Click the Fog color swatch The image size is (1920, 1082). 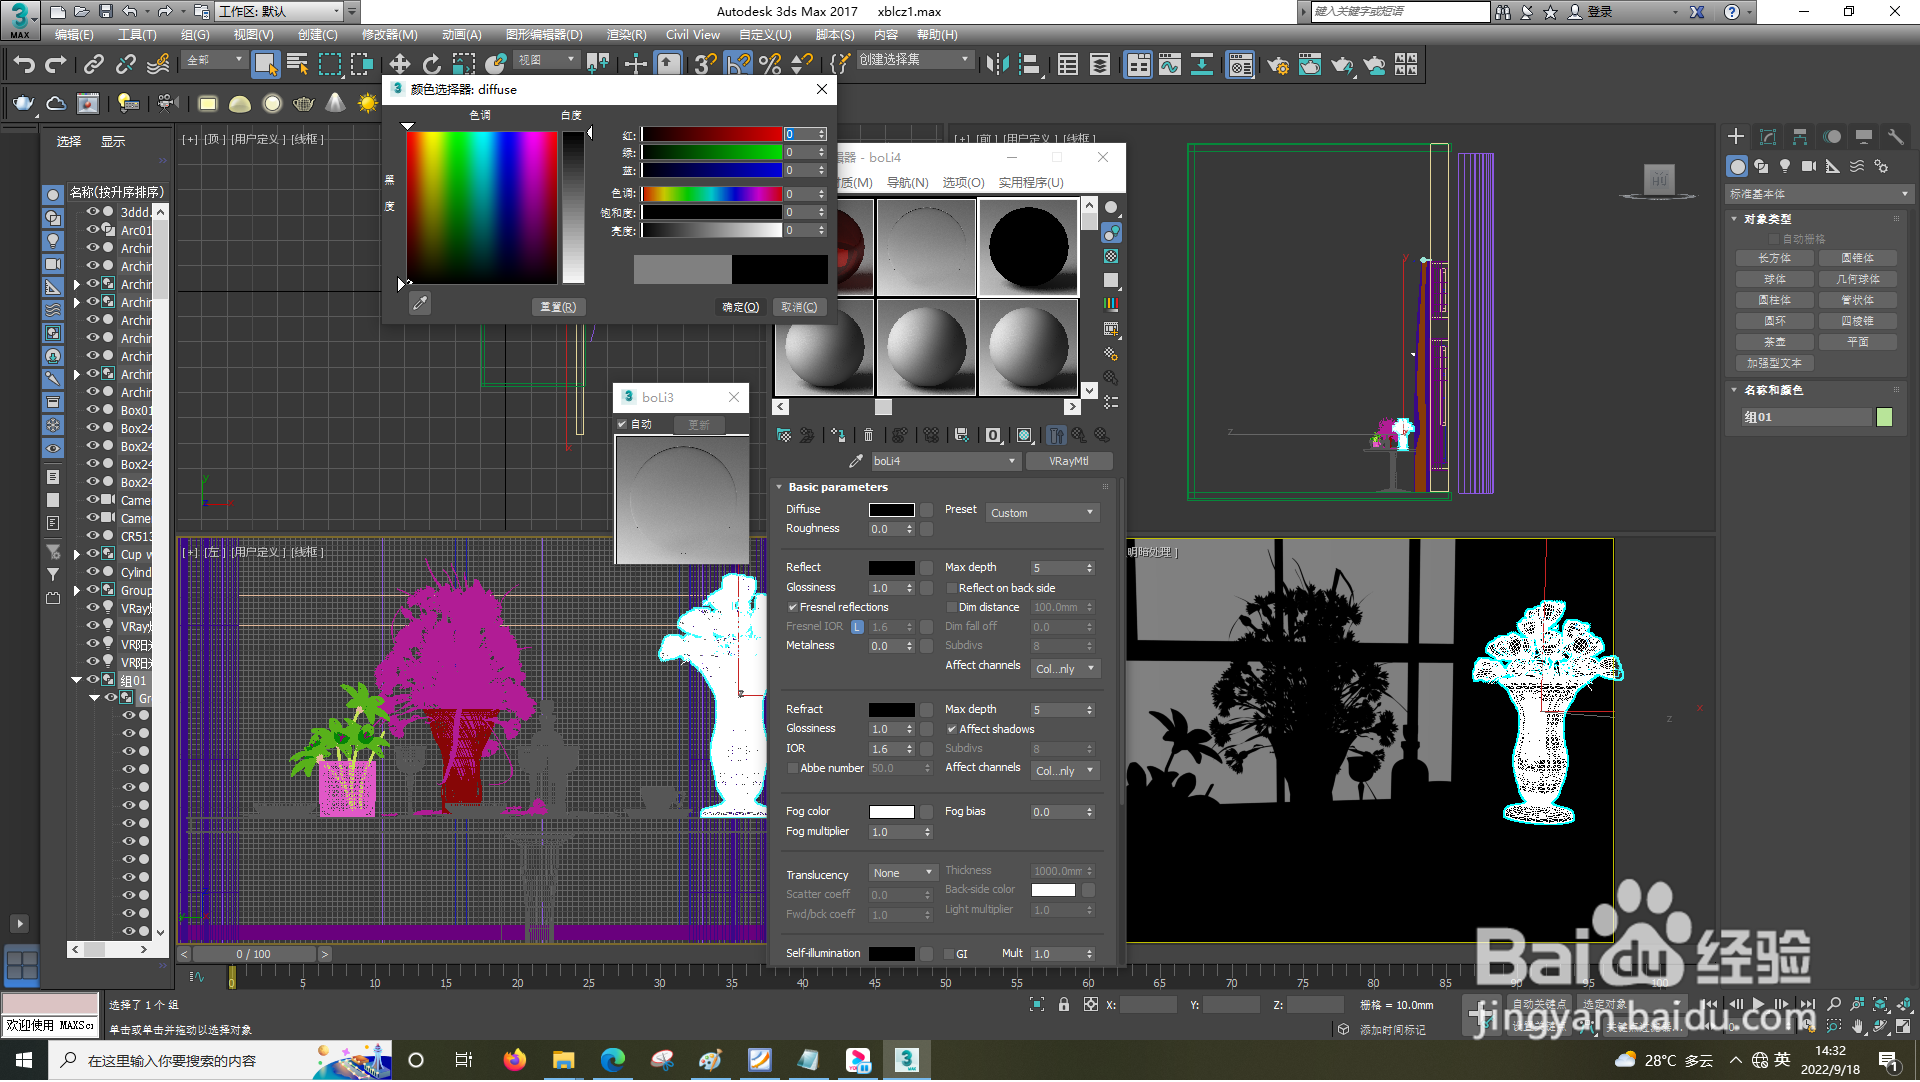click(x=891, y=812)
